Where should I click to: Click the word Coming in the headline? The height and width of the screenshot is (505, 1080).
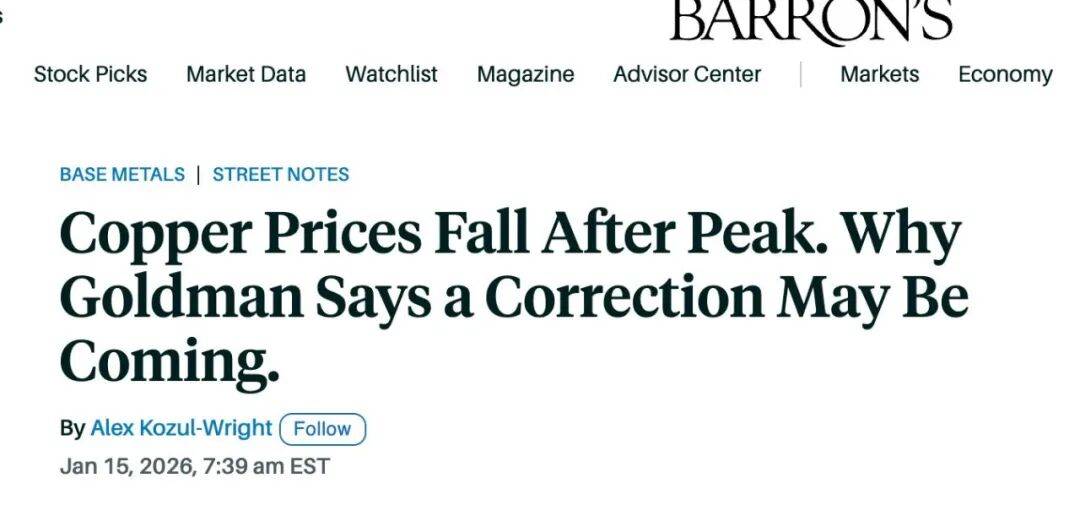click(x=168, y=360)
